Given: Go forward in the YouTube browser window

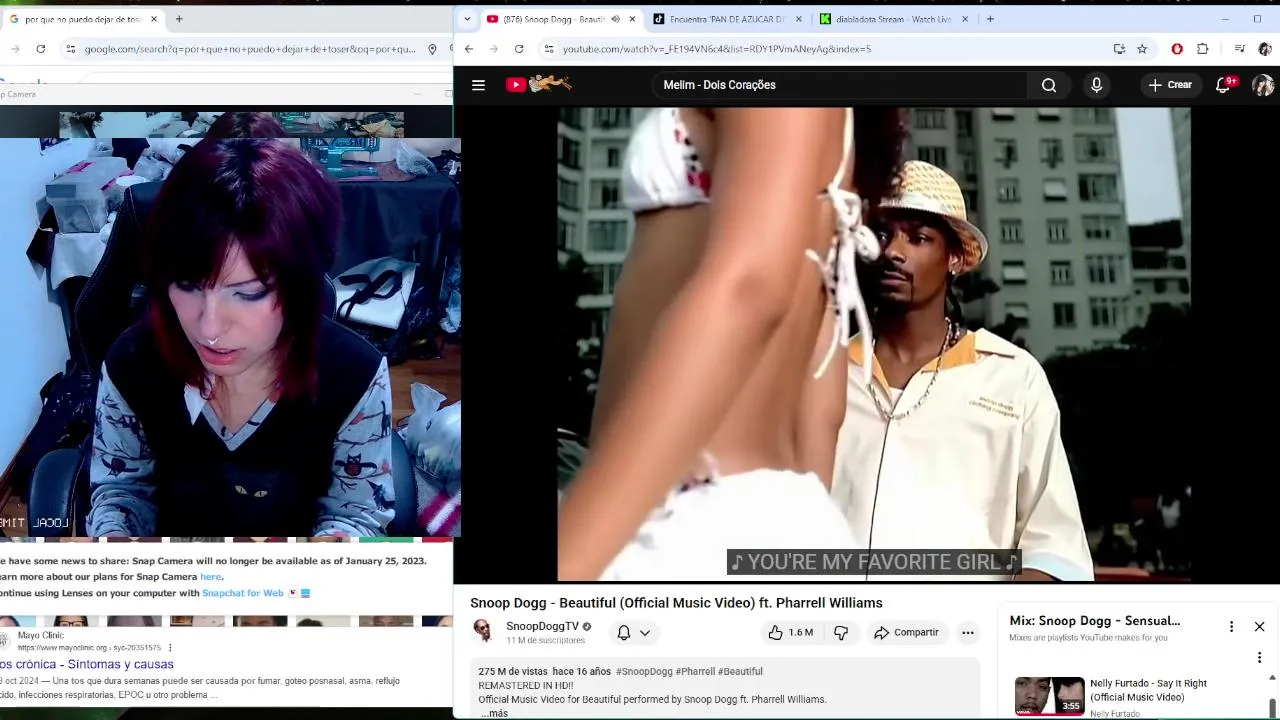Looking at the screenshot, I should pos(493,48).
